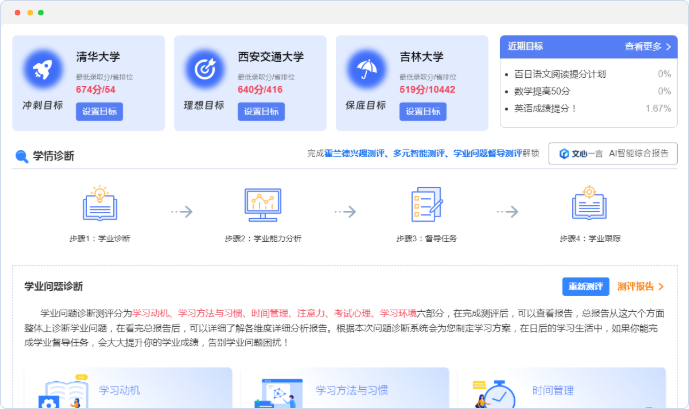689x409 pixels.
Task: Click the 重新测评 button
Action: pyautogui.click(x=585, y=286)
